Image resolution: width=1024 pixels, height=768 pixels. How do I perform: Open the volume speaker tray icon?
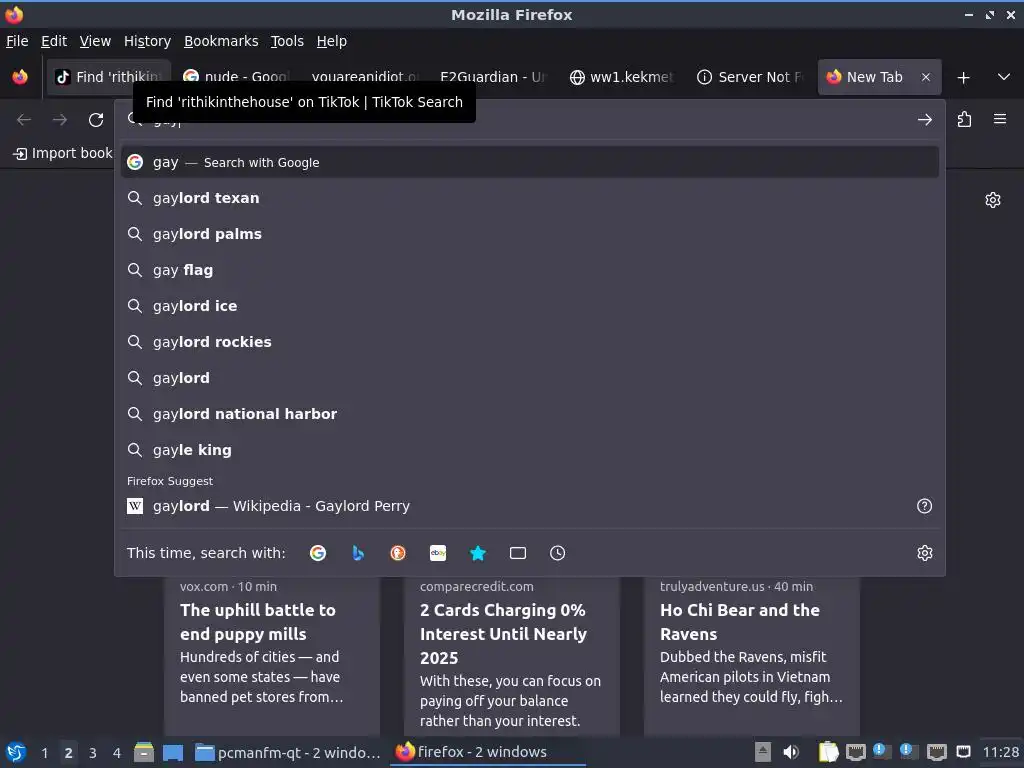[x=790, y=752]
